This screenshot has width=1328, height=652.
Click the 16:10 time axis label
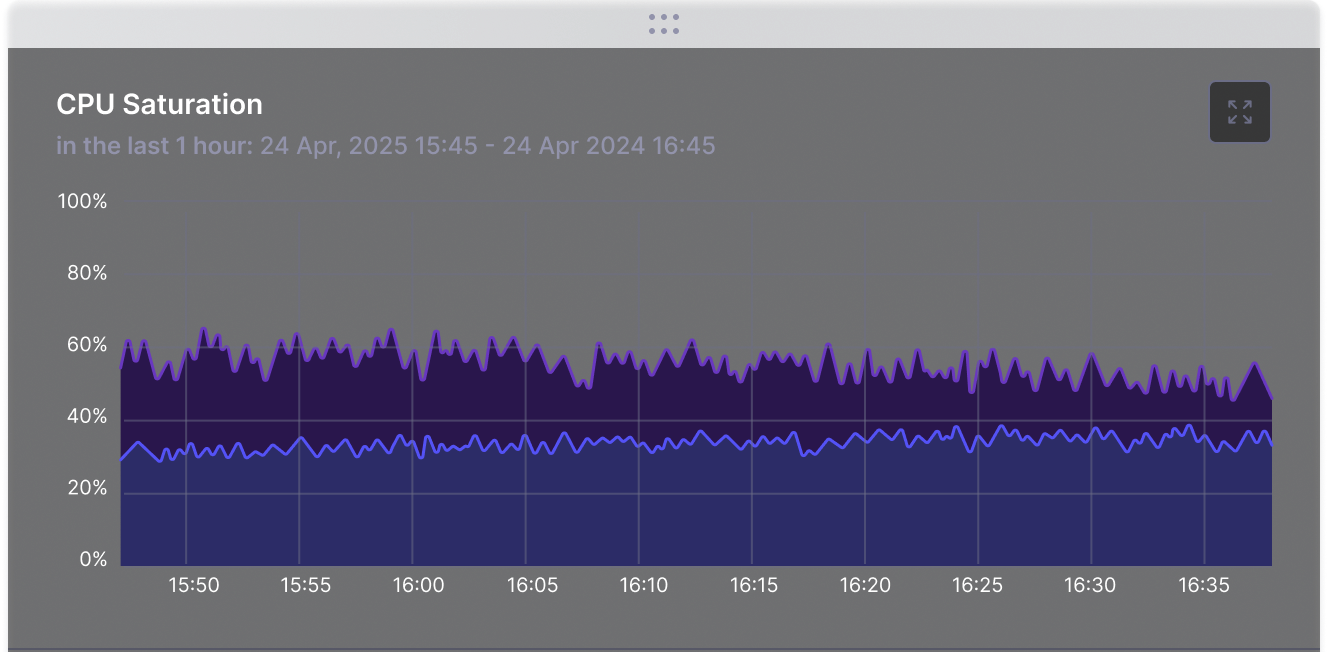(x=644, y=586)
